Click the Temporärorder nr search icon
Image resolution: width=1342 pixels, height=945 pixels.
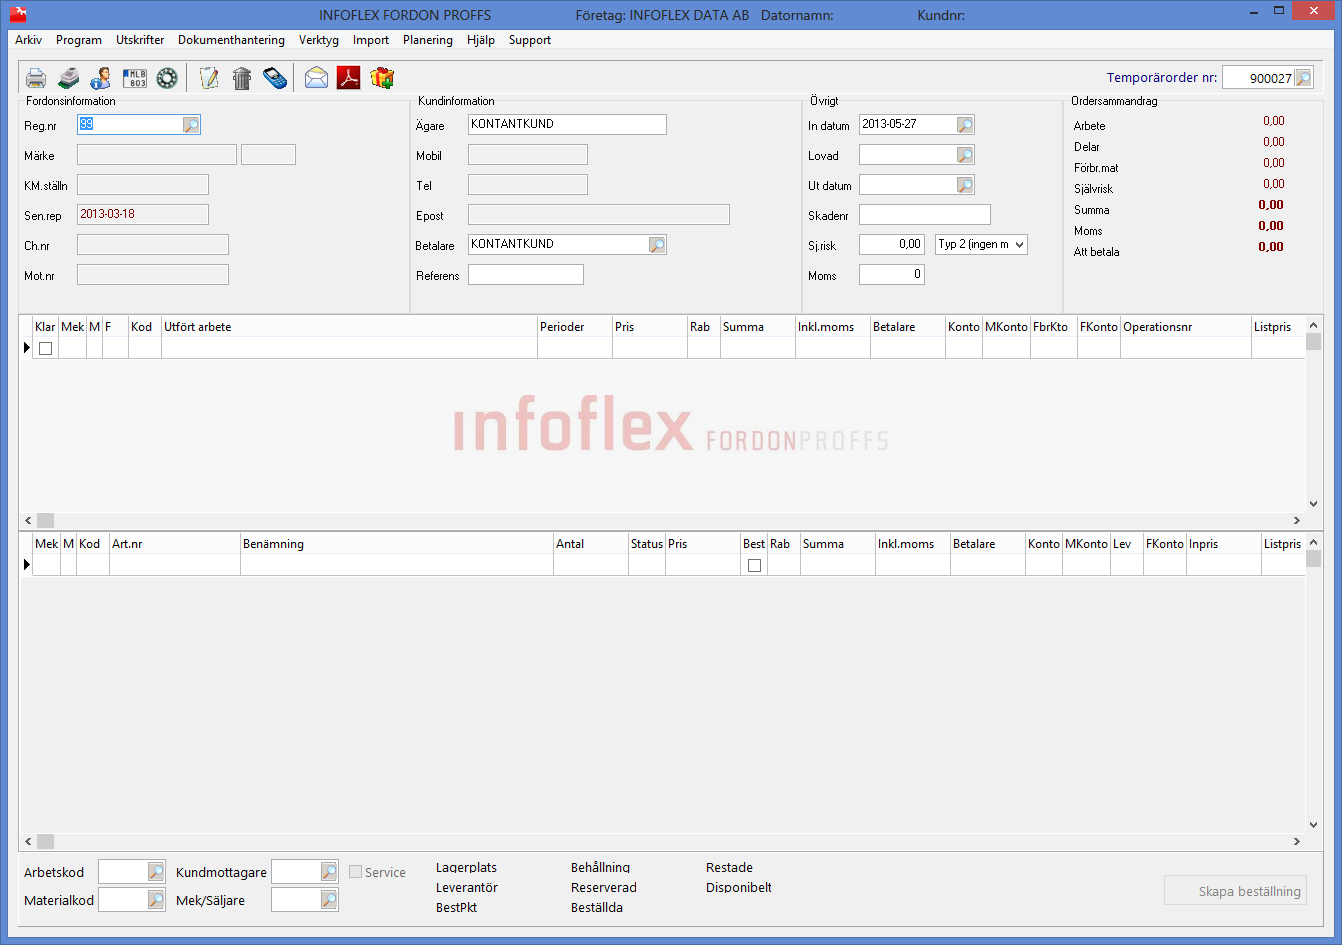click(x=1303, y=78)
